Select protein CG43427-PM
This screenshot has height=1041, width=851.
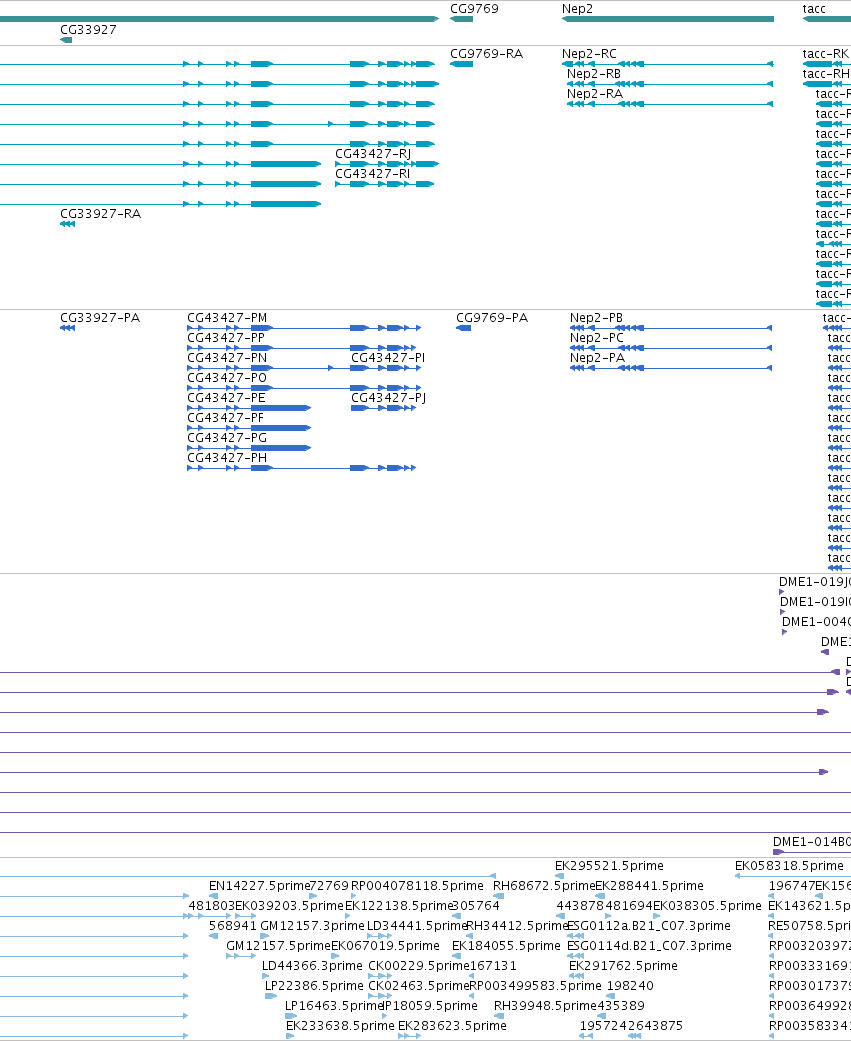point(227,318)
